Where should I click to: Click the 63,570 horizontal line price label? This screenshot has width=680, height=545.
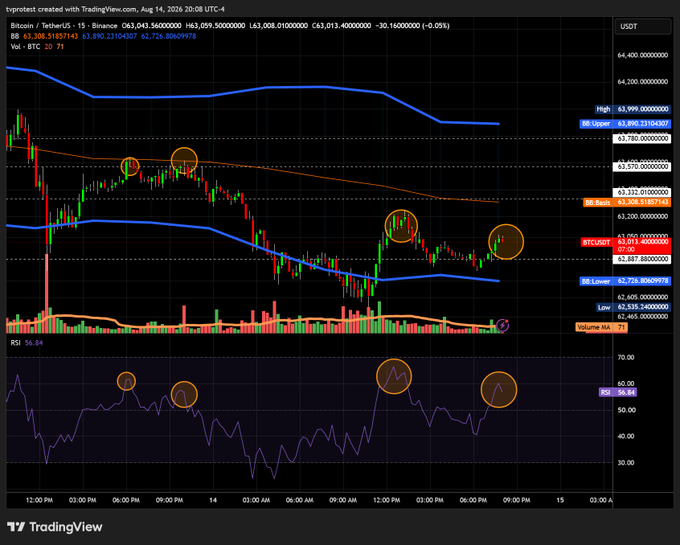click(642, 166)
